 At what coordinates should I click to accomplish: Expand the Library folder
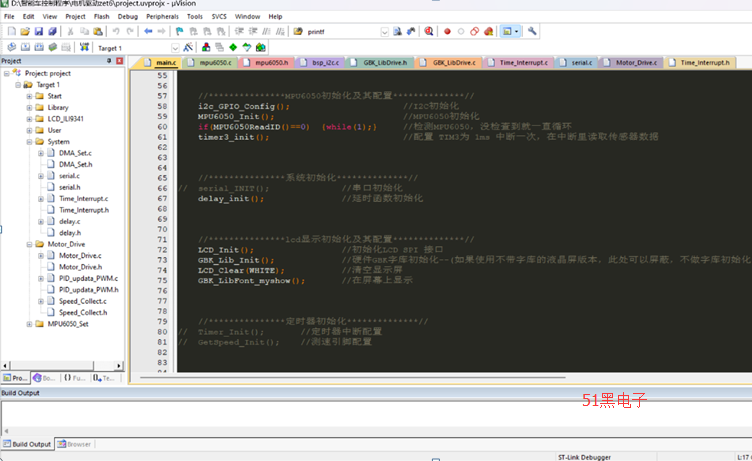29,107
